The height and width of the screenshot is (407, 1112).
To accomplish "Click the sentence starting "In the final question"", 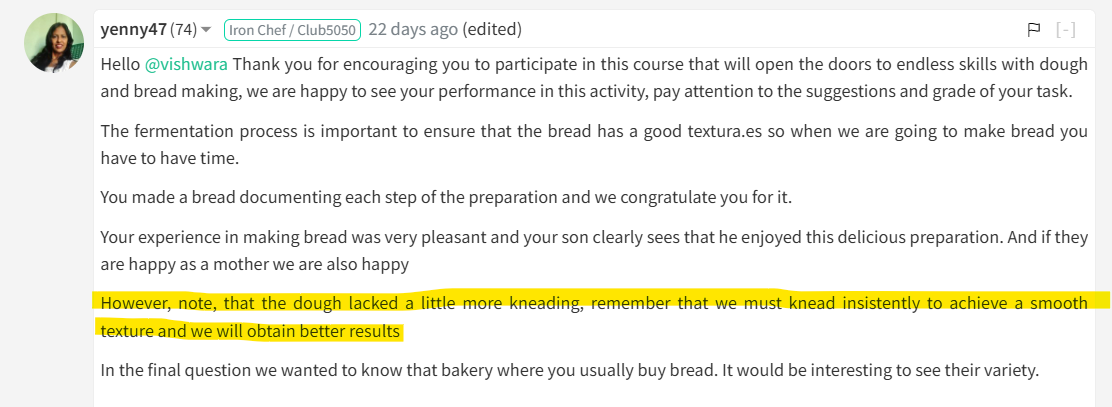I will click(x=569, y=370).
